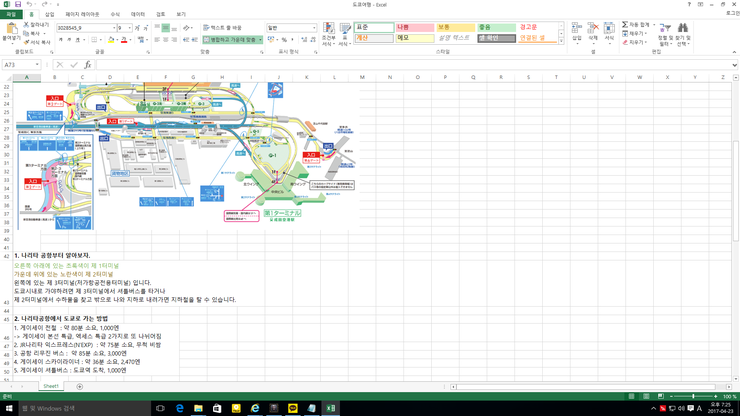The image size is (740, 416).
Task: Toggle Bold formatting
Action: click(61, 40)
